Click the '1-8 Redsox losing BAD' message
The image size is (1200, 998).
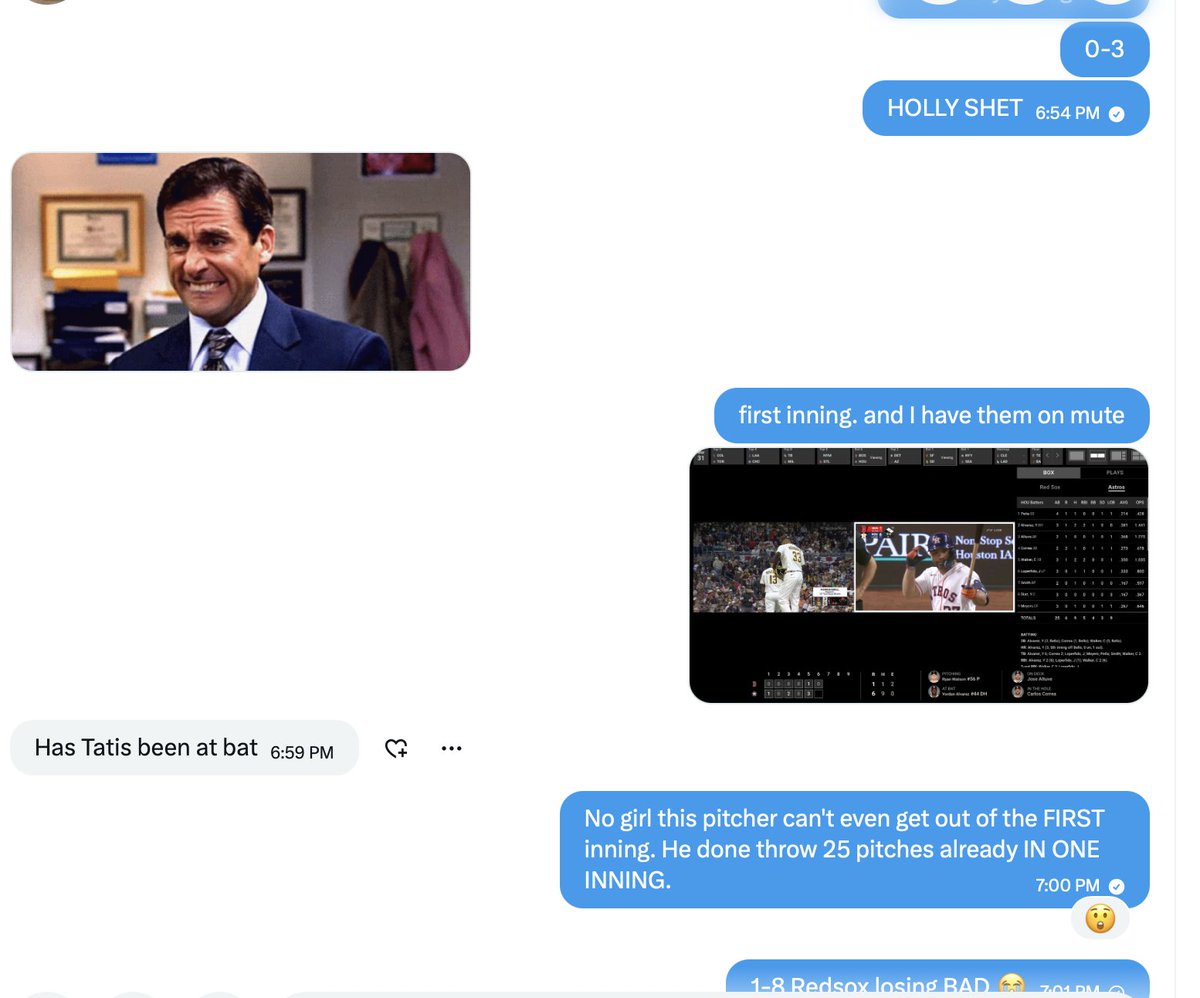[938, 980]
